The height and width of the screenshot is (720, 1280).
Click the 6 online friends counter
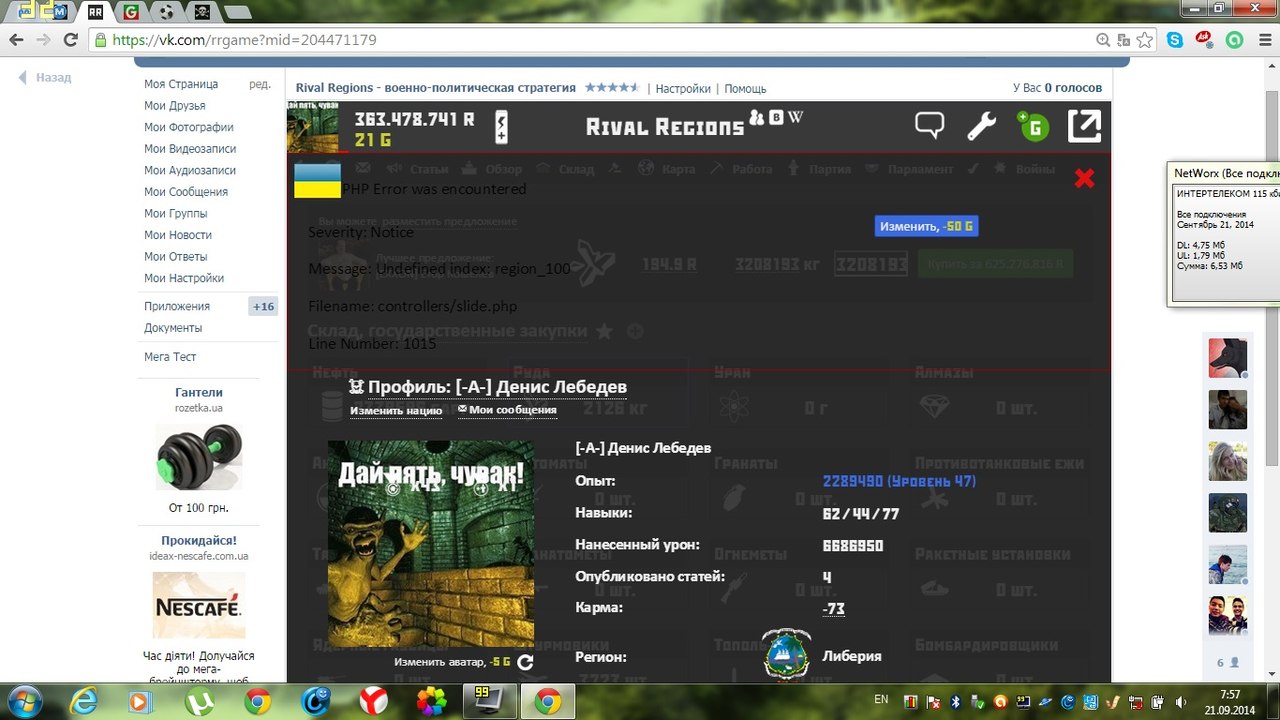click(x=1227, y=662)
